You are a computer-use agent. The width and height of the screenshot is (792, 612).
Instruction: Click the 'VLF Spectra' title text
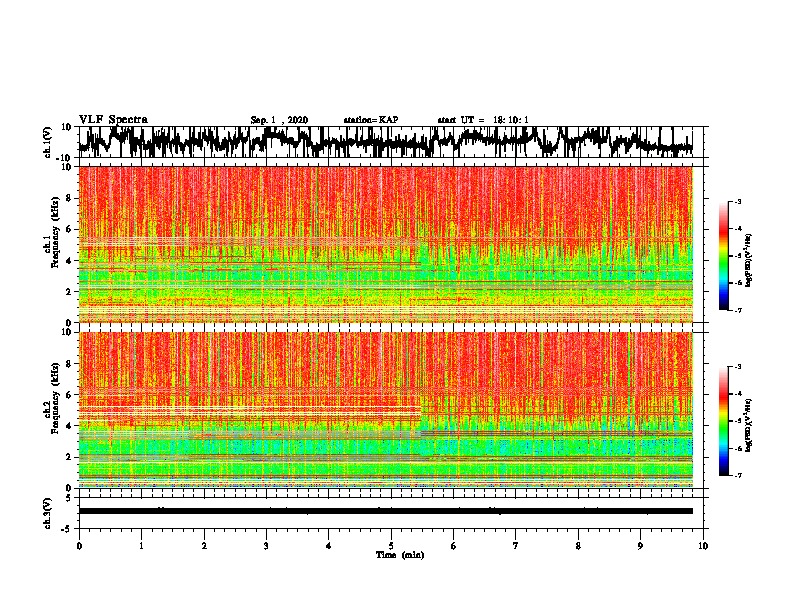click(x=113, y=120)
